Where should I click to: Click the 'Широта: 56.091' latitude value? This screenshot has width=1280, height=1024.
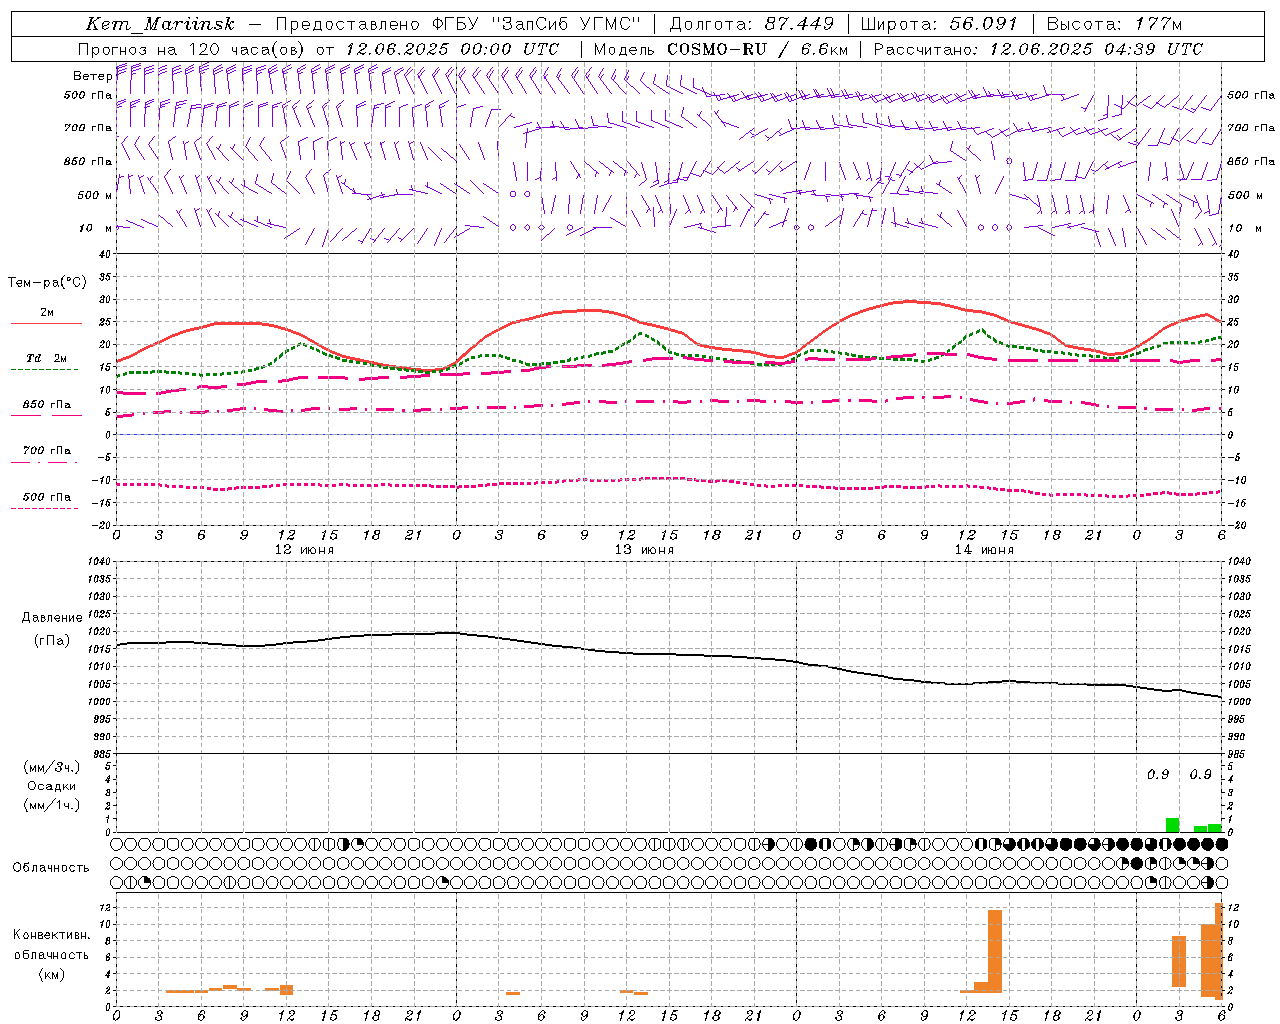tap(939, 24)
